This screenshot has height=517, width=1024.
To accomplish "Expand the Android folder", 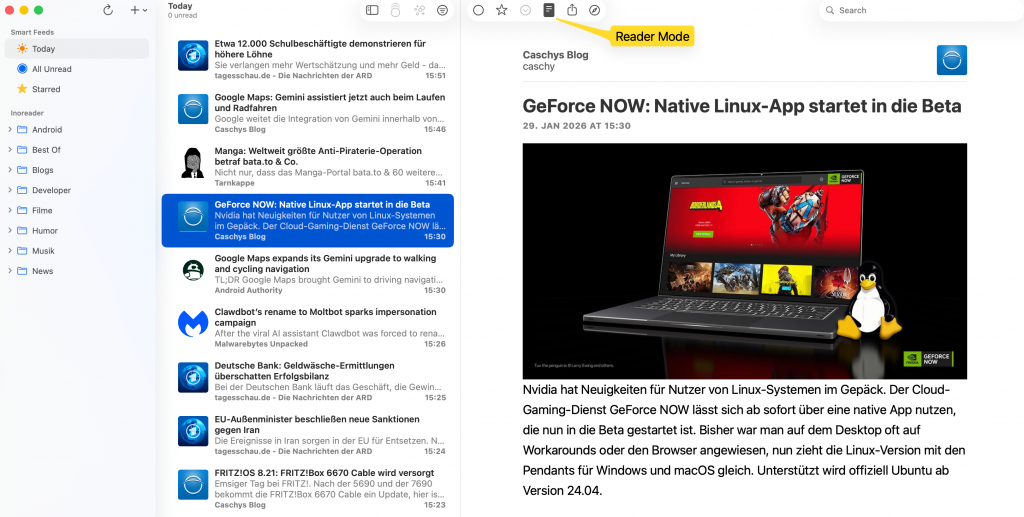I will pyautogui.click(x=10, y=129).
